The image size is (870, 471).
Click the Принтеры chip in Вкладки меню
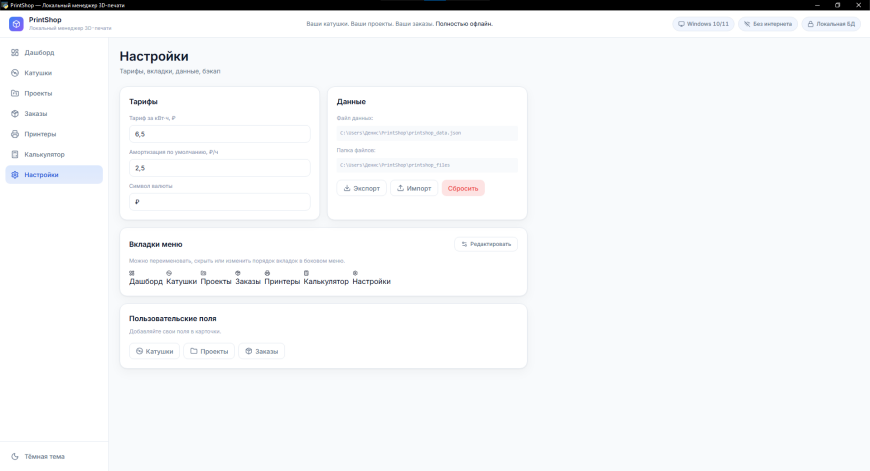click(282, 278)
